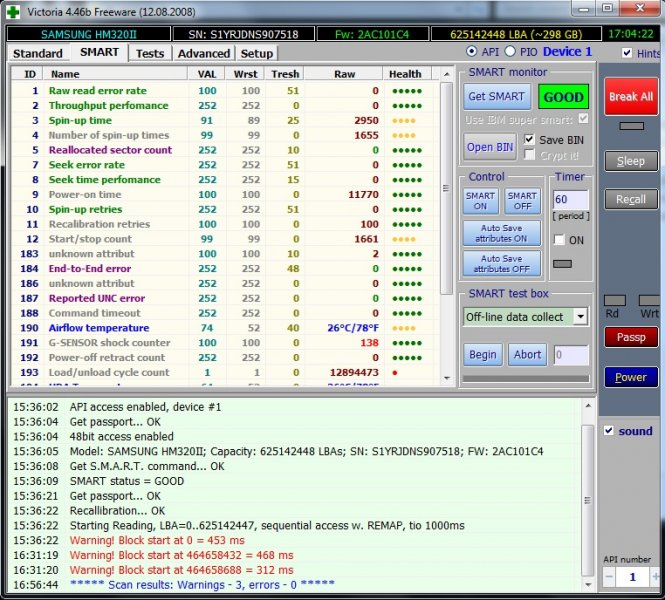Put the drive to Sleep

point(630,161)
